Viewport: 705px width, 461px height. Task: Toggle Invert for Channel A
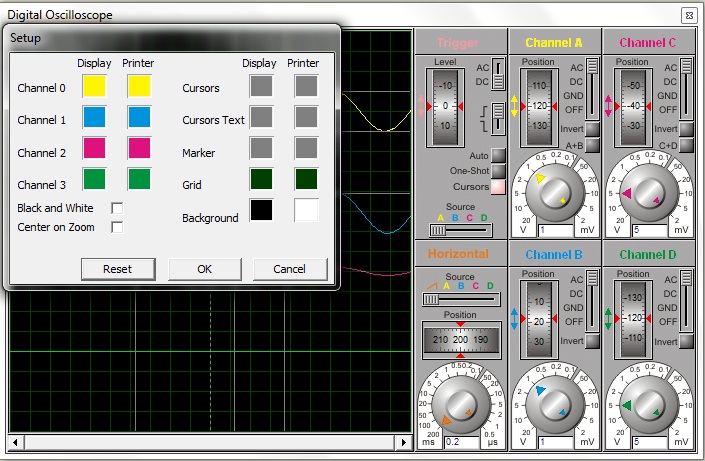(x=592, y=129)
